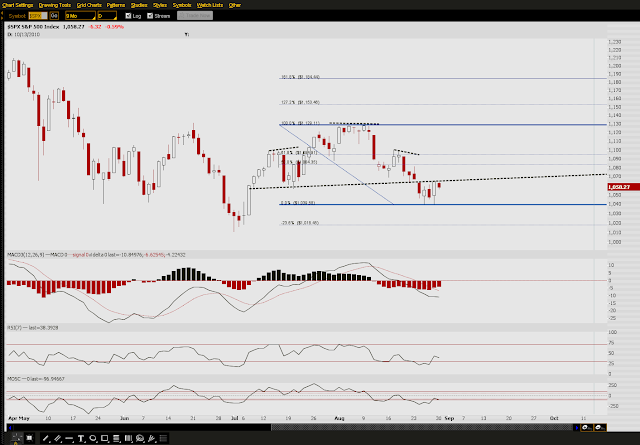Click the RSI study header label
The width and height of the screenshot is (640, 445).
click(33, 327)
